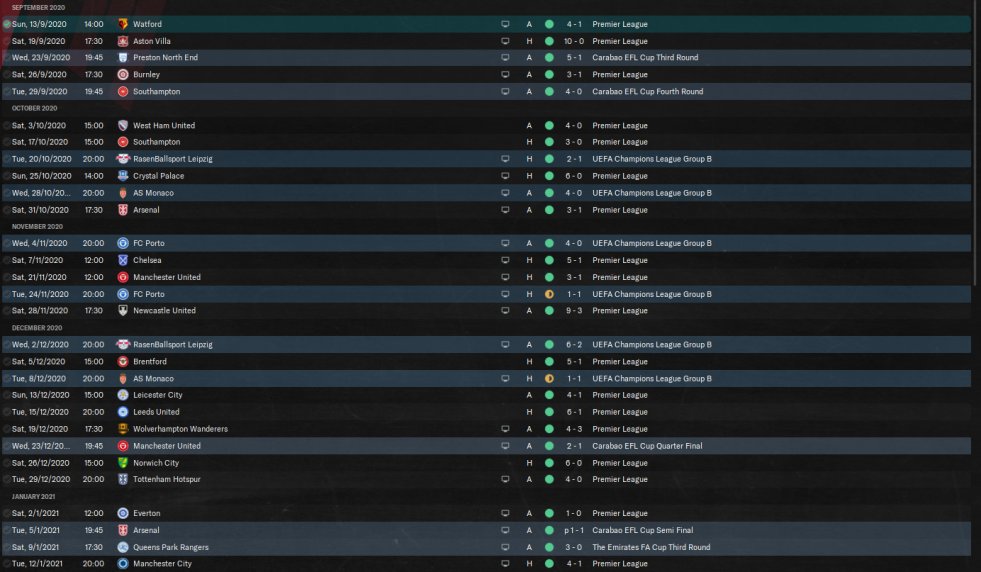Click the TV broadcast icon on the Burnley row
Image resolution: width=981 pixels, height=572 pixels.
(x=505, y=74)
